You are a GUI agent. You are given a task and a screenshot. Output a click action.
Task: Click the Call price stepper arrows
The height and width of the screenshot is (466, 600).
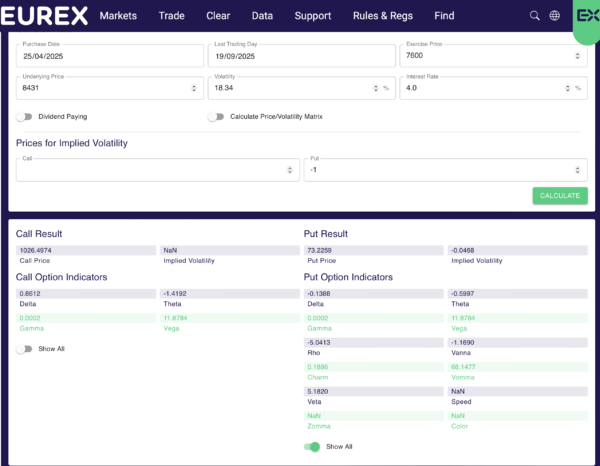click(290, 170)
